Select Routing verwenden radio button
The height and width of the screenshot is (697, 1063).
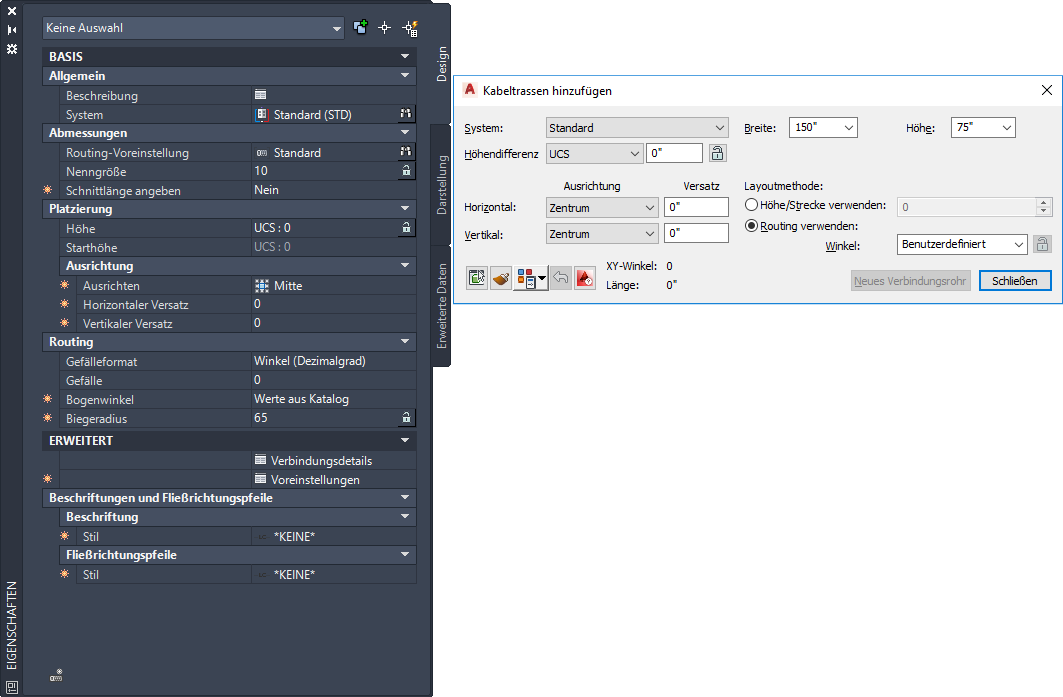[x=751, y=226]
